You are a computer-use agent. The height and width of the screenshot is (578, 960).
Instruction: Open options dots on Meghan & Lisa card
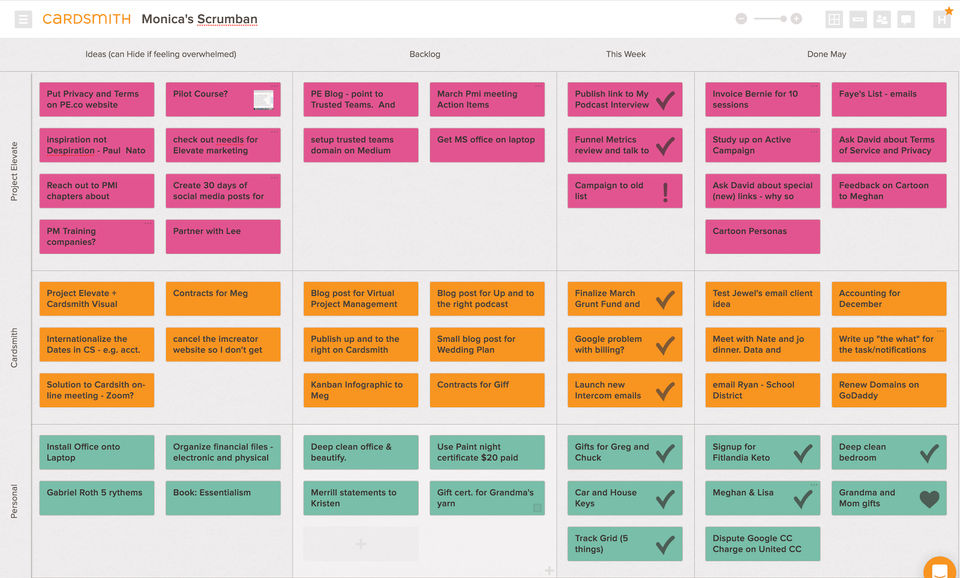pos(814,486)
